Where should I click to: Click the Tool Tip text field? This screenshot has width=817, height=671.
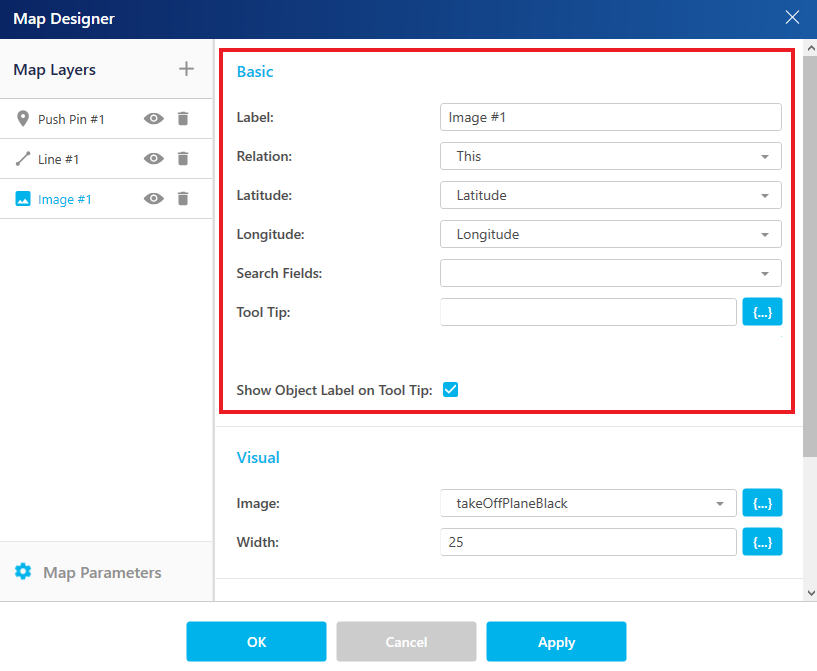pyautogui.click(x=588, y=312)
